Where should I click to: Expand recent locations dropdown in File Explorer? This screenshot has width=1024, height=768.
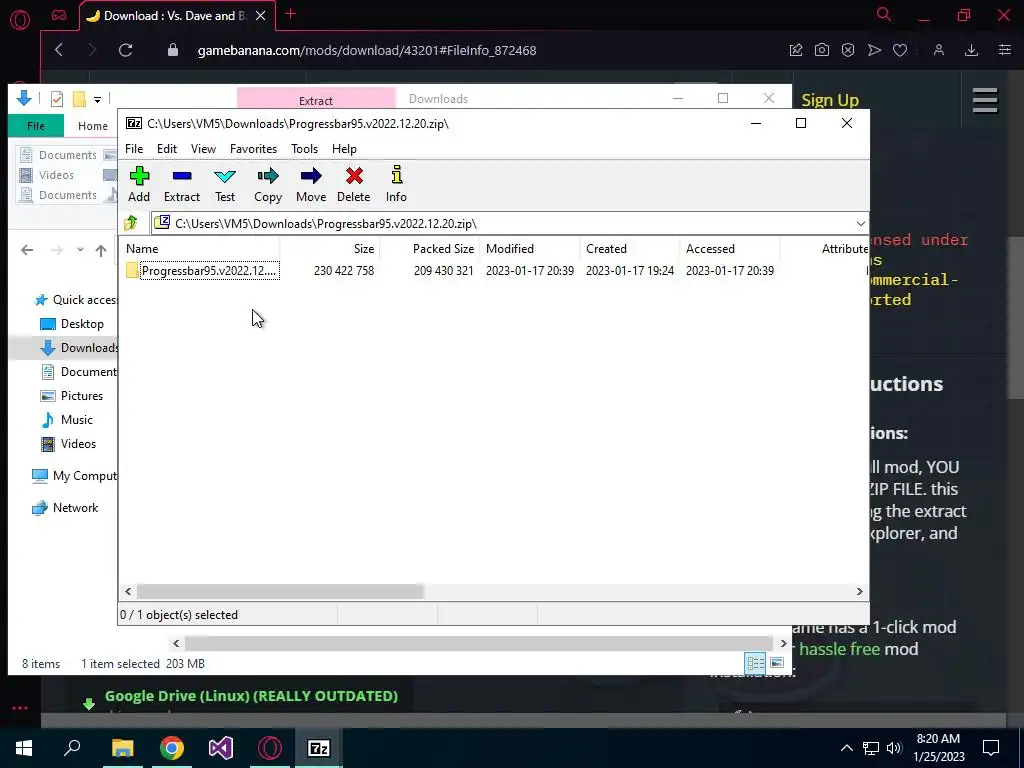[80, 249]
